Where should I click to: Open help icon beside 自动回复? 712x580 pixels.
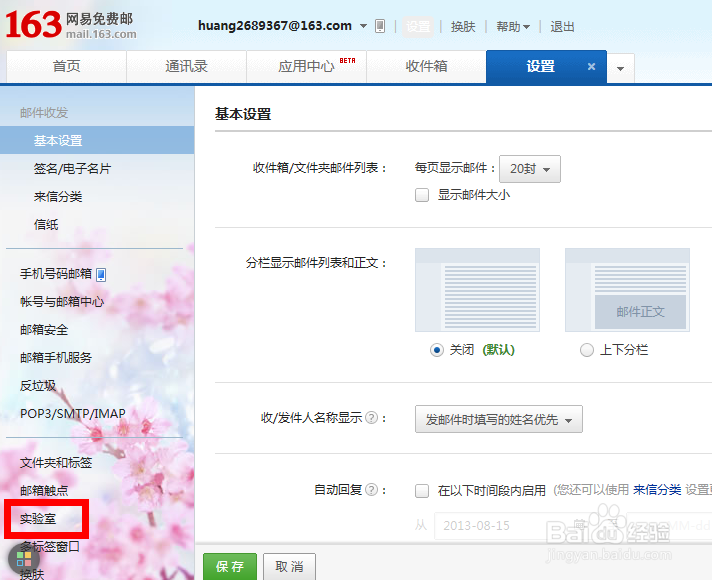(371, 490)
